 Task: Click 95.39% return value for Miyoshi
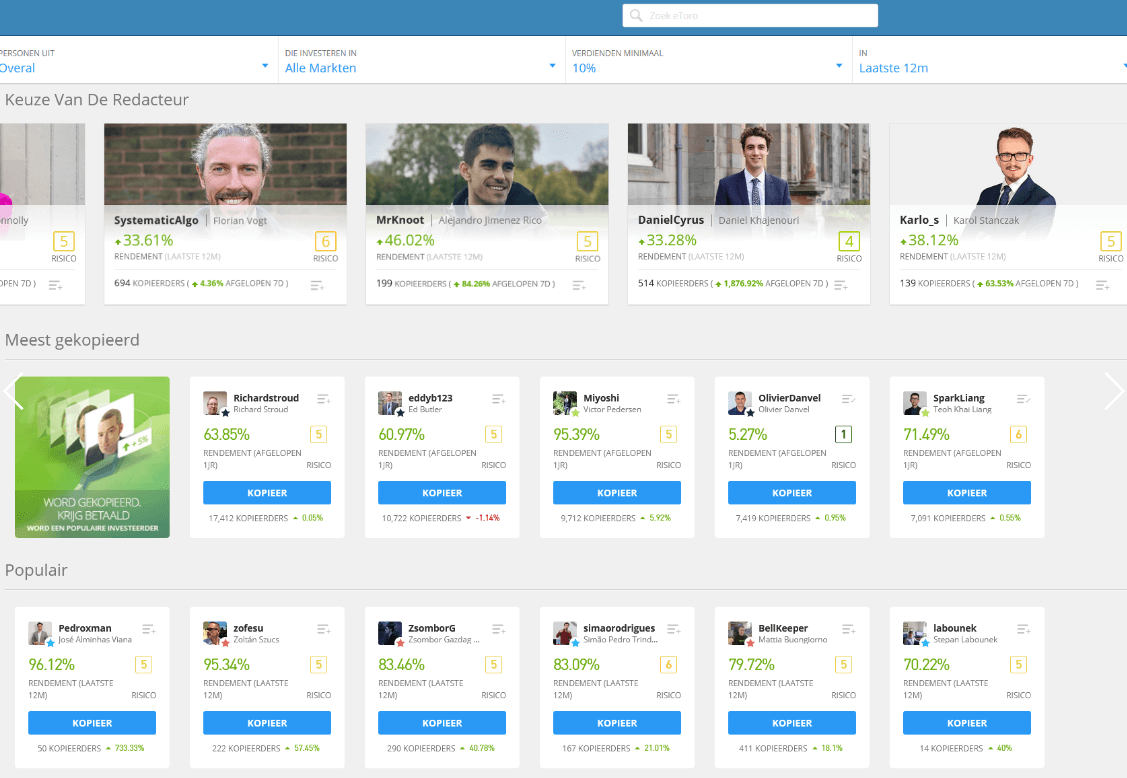576,434
